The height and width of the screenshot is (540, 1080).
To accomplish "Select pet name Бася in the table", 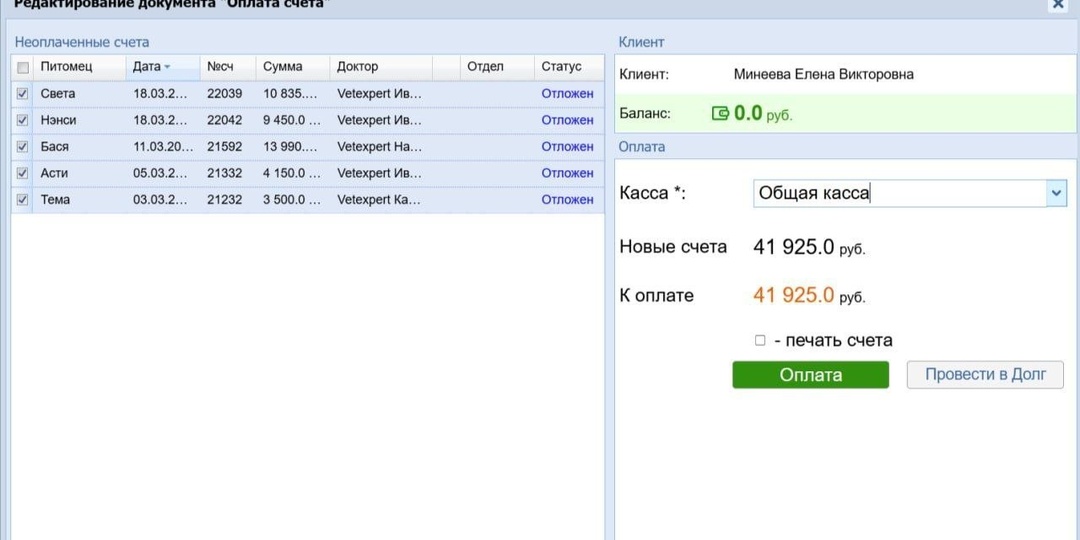I will point(54,147).
